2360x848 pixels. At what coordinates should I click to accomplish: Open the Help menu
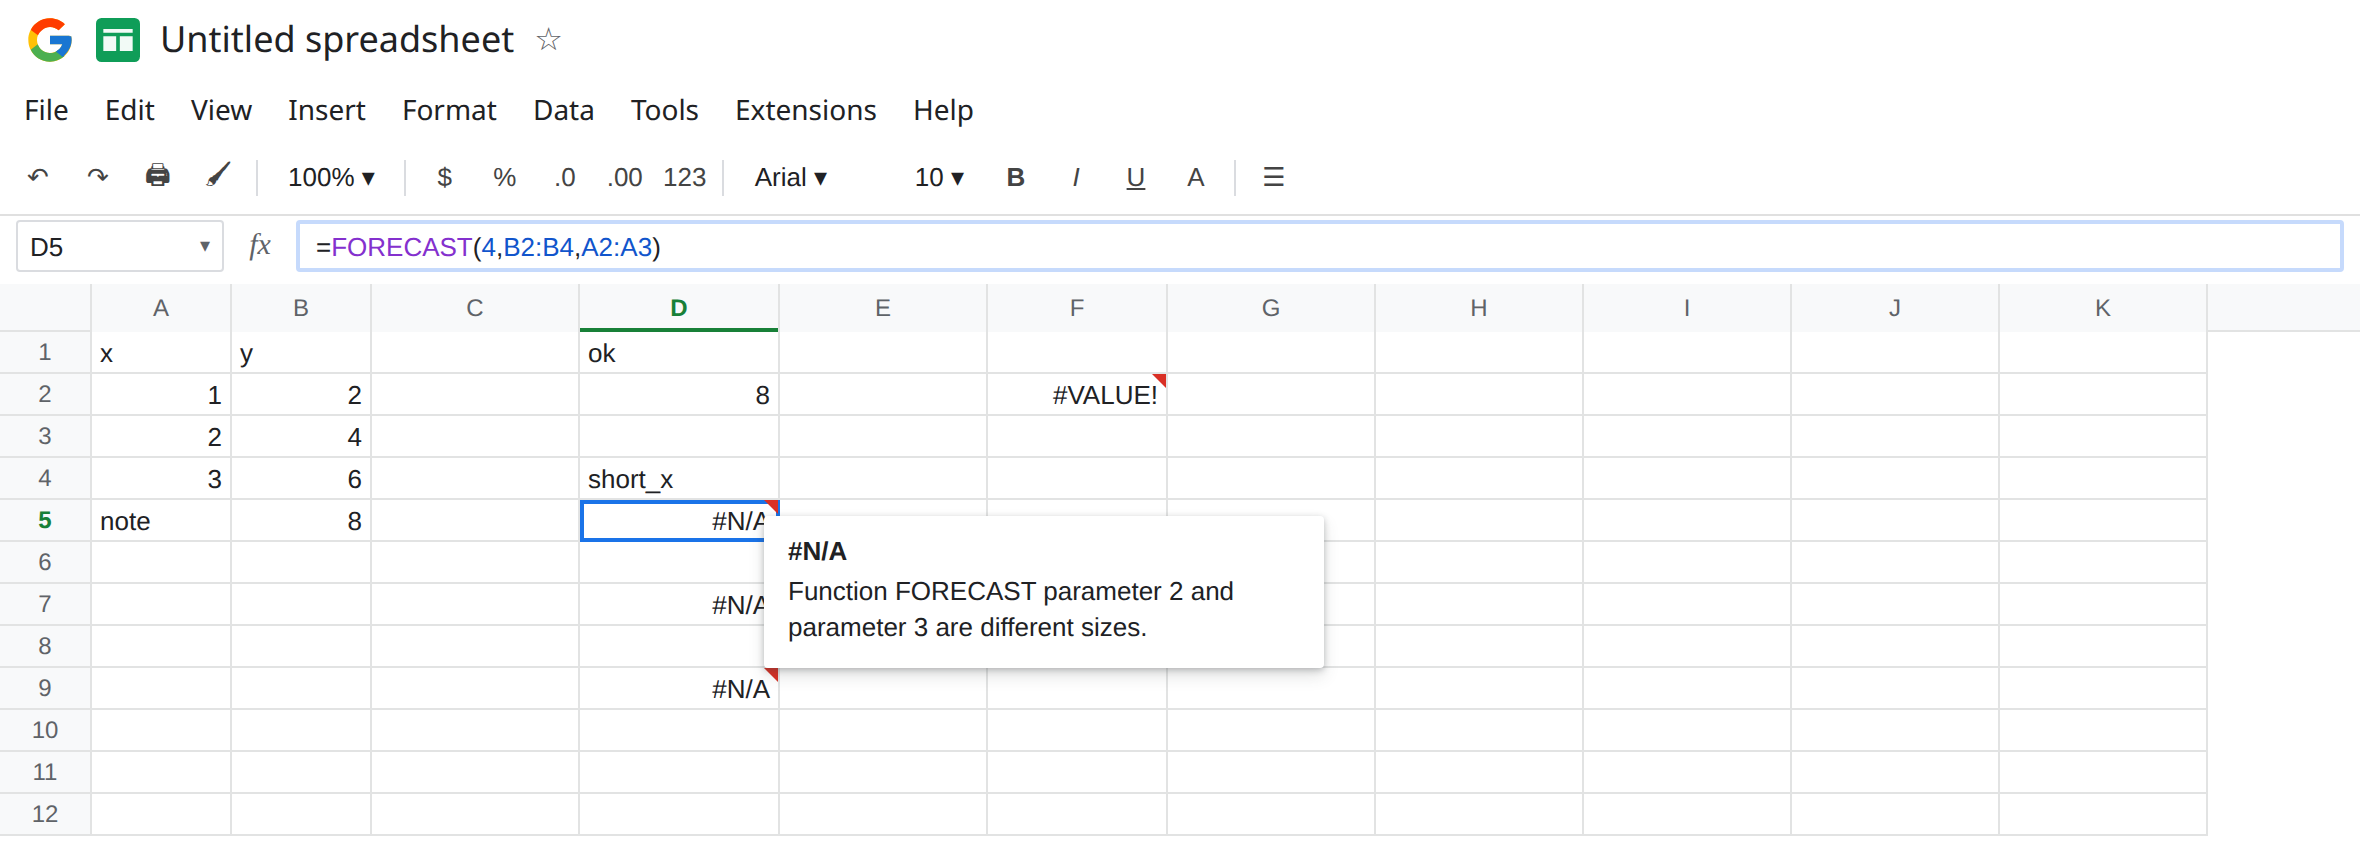(x=943, y=110)
